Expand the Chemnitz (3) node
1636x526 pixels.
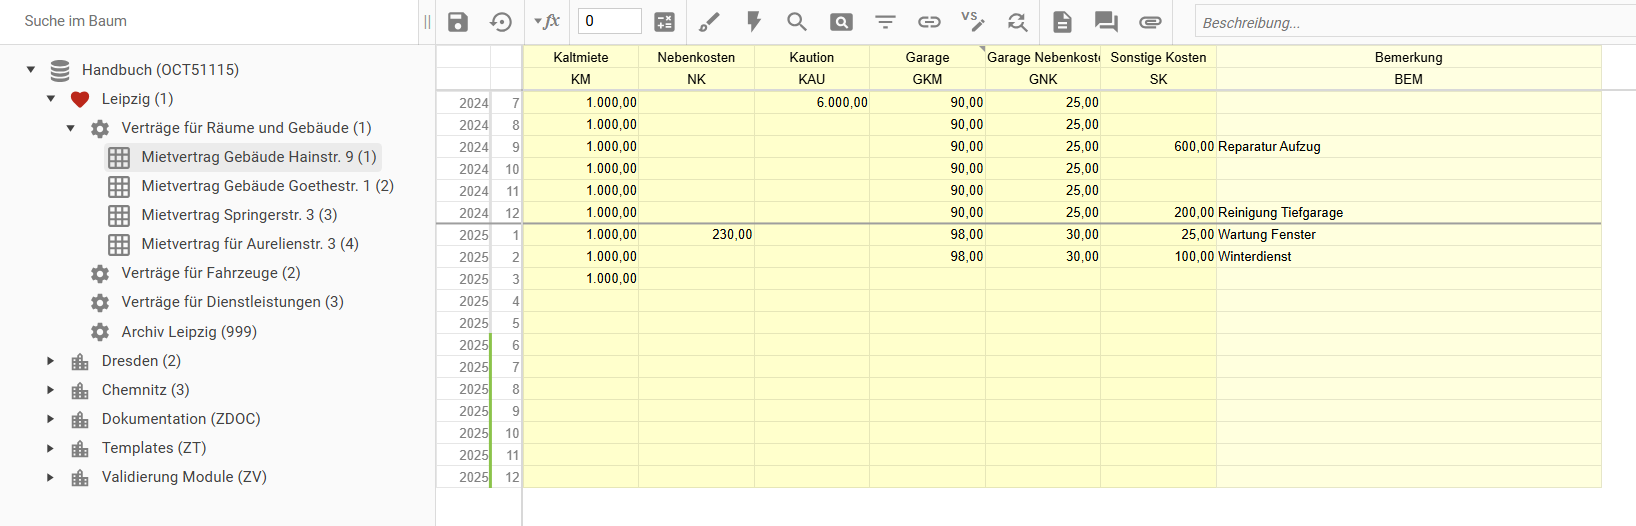[51, 390]
